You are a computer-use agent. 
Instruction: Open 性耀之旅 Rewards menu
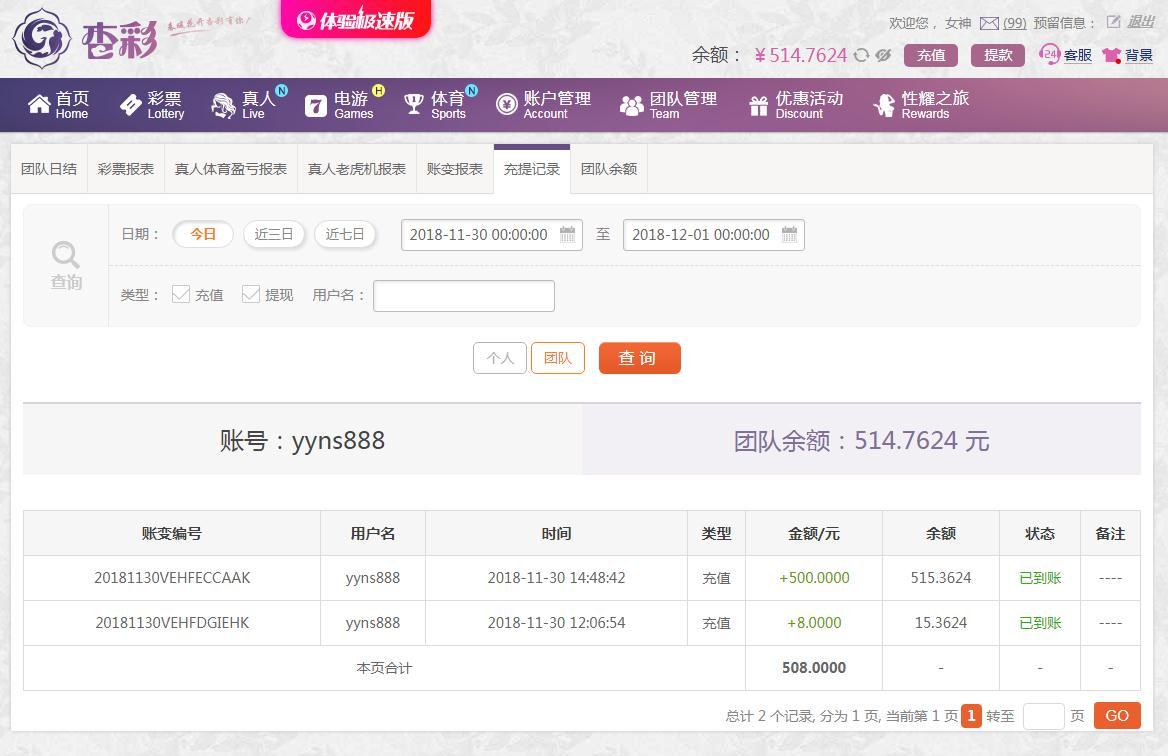(x=921, y=105)
